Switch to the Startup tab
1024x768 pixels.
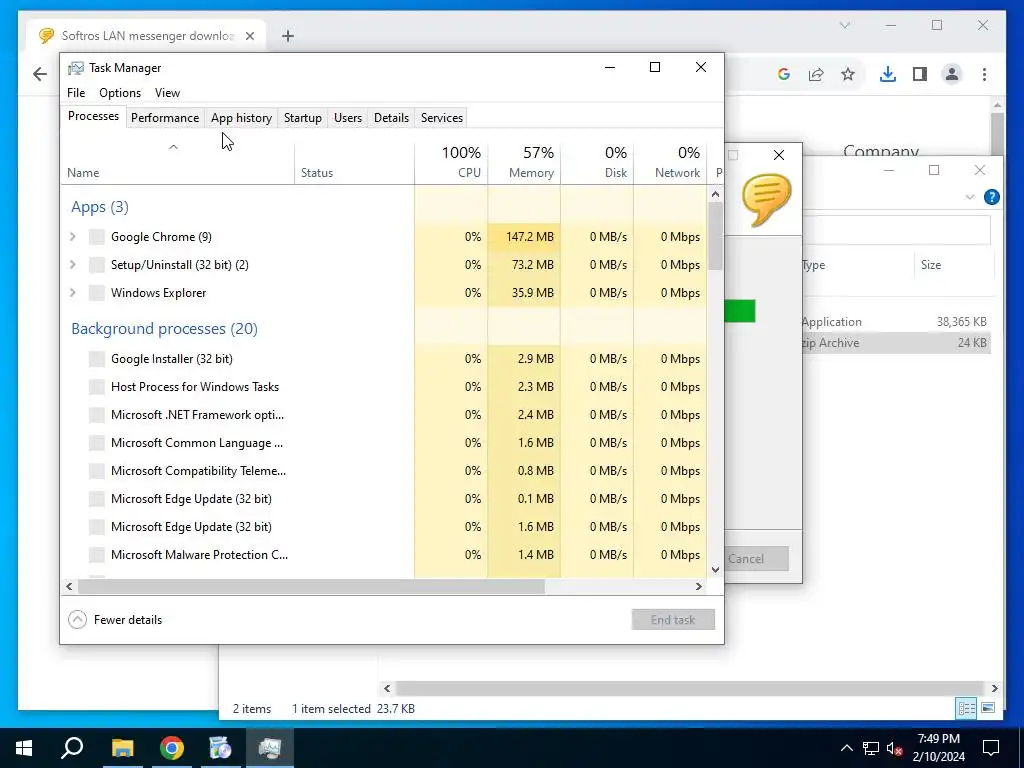[x=303, y=118]
